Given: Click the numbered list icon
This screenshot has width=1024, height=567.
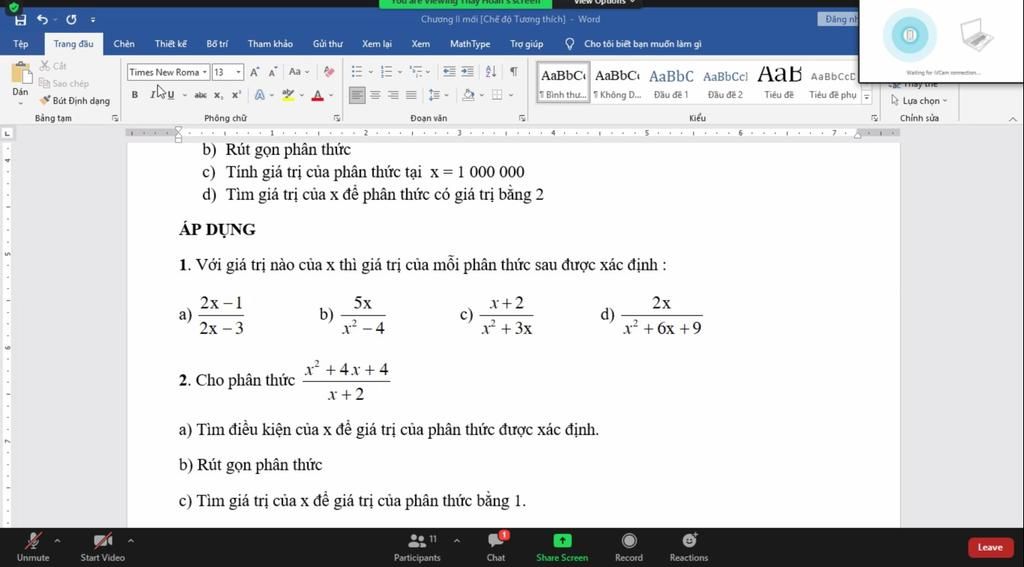Looking at the screenshot, I should tap(387, 72).
